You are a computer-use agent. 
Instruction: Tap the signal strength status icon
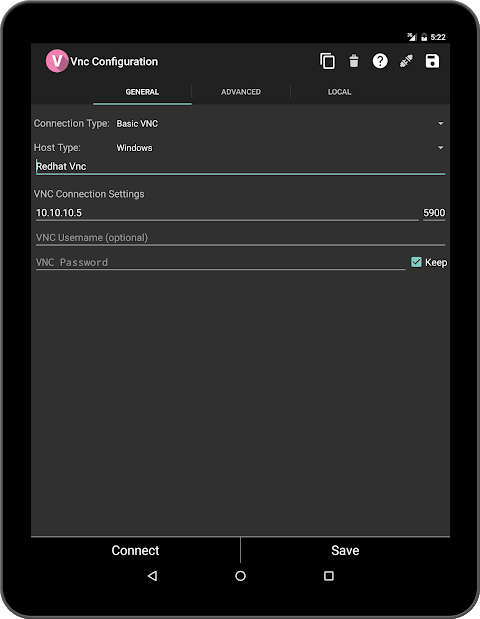(412, 37)
